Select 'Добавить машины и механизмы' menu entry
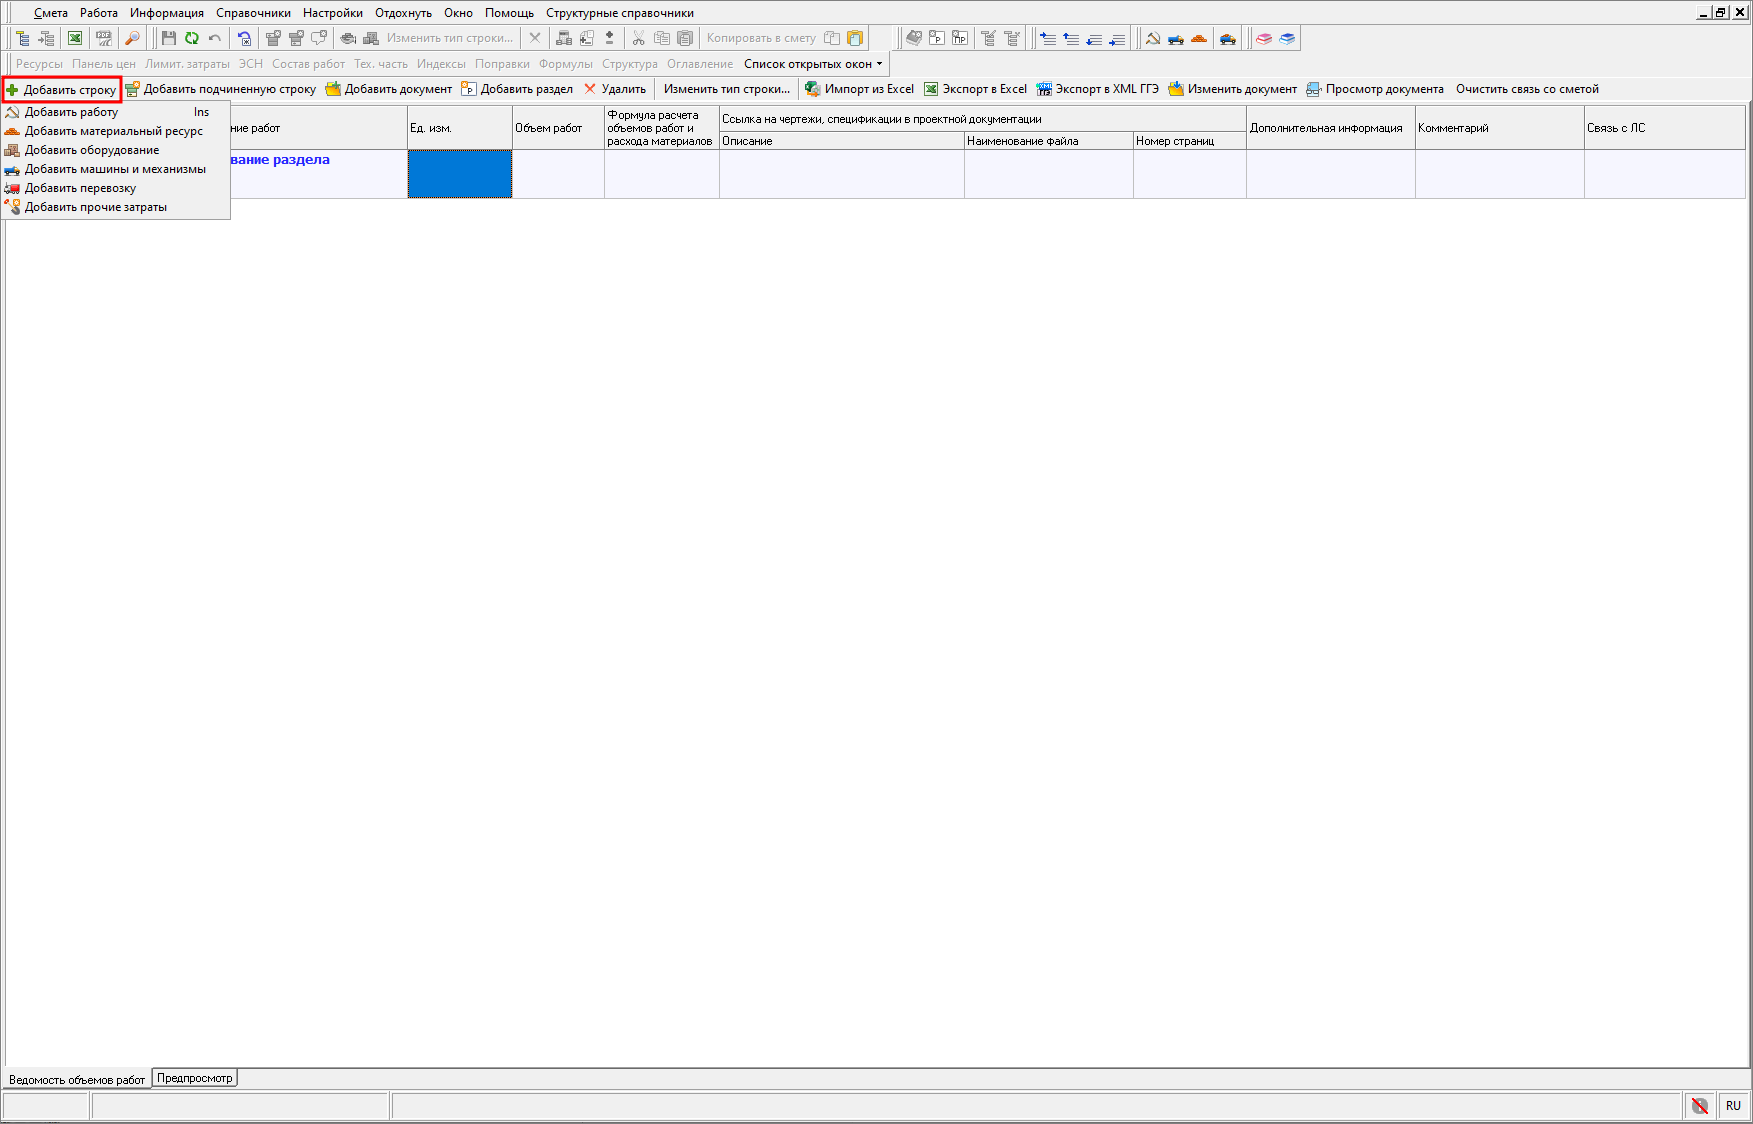The image size is (1753, 1124). tap(115, 169)
